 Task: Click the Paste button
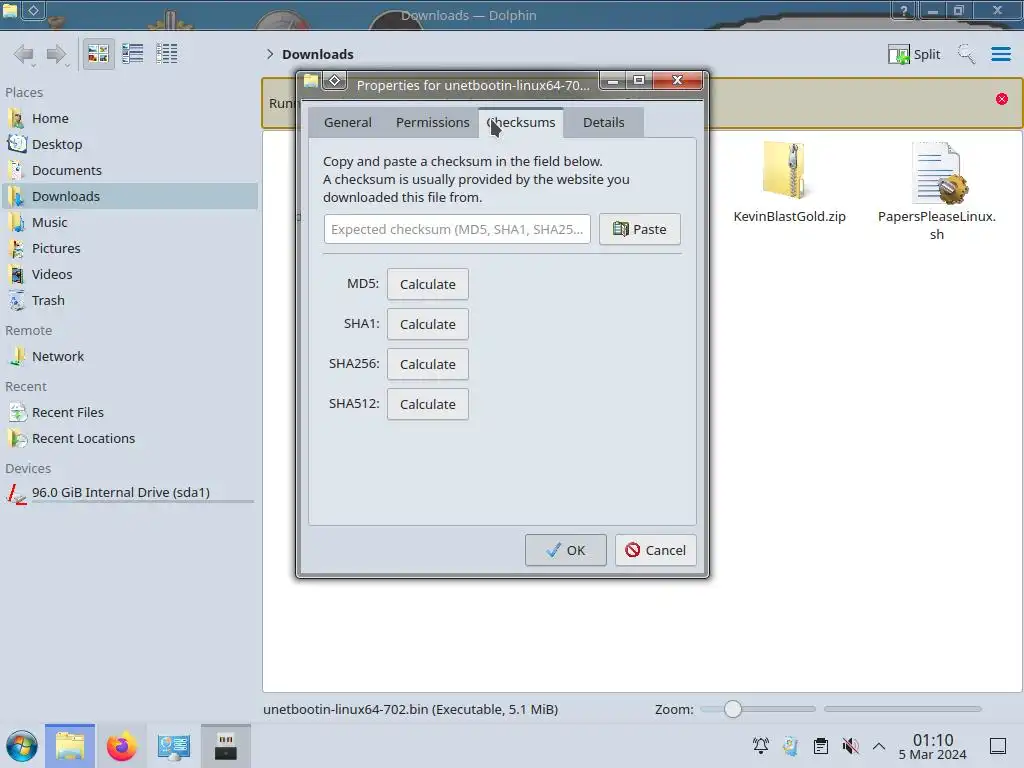tap(640, 229)
